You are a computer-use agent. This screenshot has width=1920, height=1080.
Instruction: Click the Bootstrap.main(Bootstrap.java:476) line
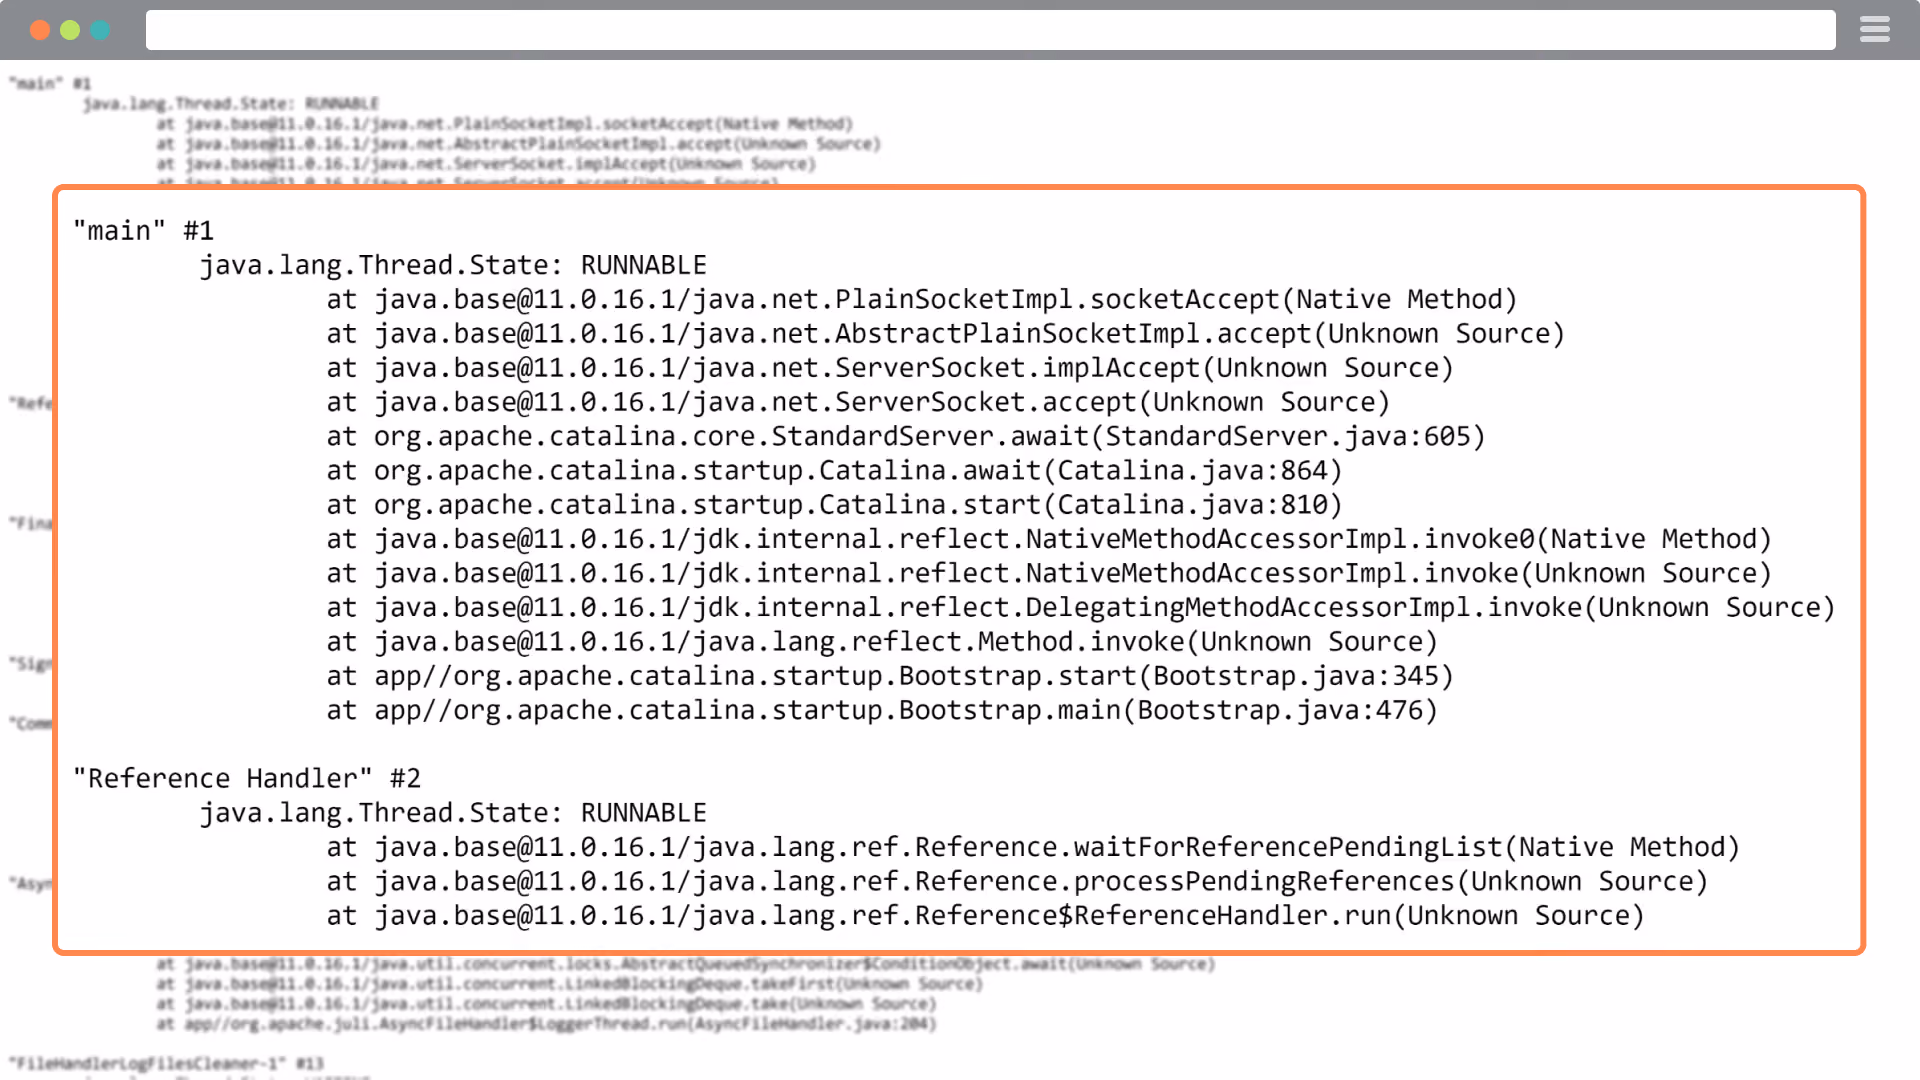(x=882, y=711)
